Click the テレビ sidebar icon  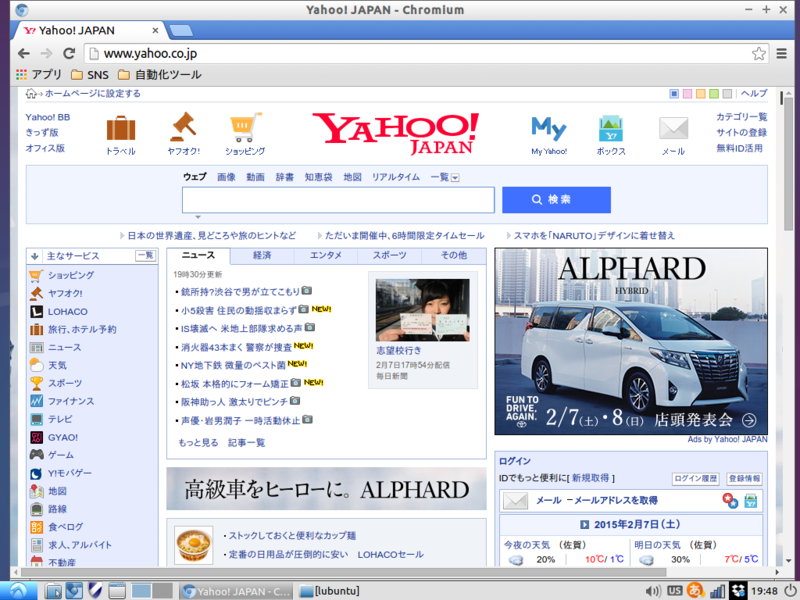pyautogui.click(x=36, y=419)
